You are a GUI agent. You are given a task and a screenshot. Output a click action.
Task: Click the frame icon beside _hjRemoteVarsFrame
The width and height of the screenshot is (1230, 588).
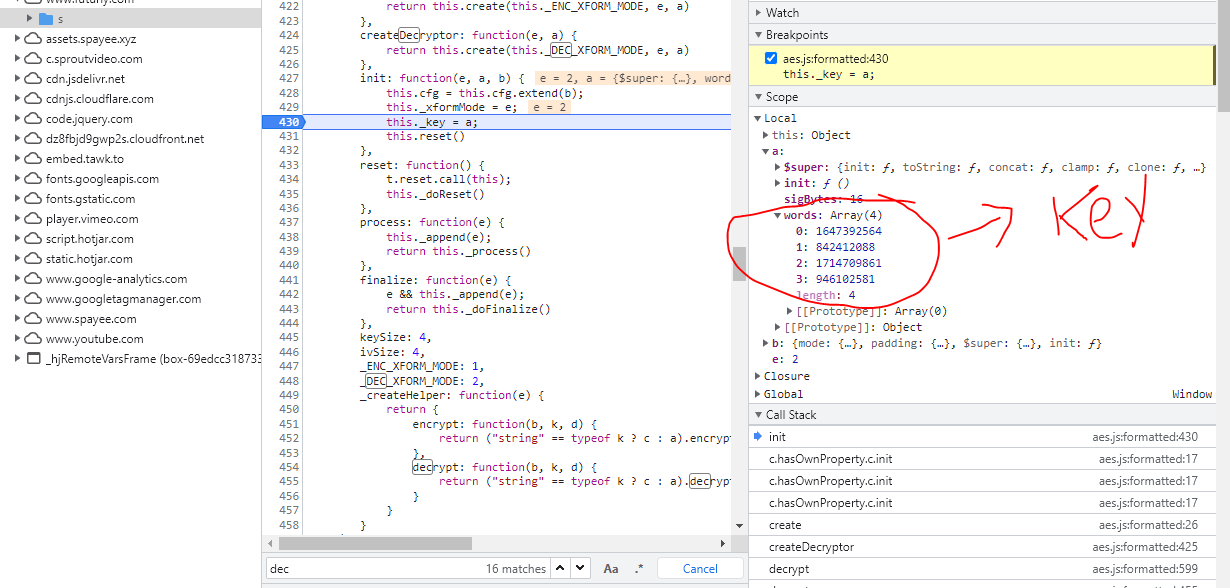(x=34, y=359)
